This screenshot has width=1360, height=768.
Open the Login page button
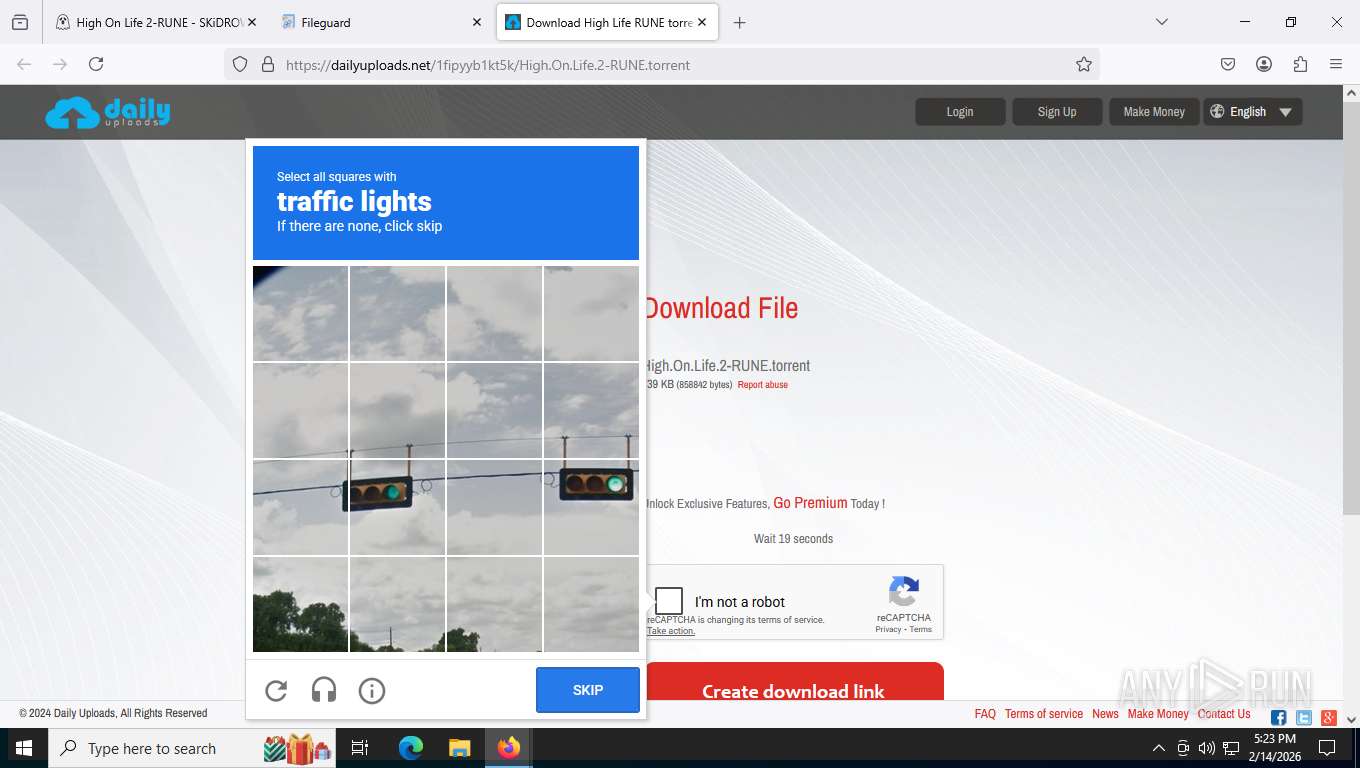(x=960, y=112)
